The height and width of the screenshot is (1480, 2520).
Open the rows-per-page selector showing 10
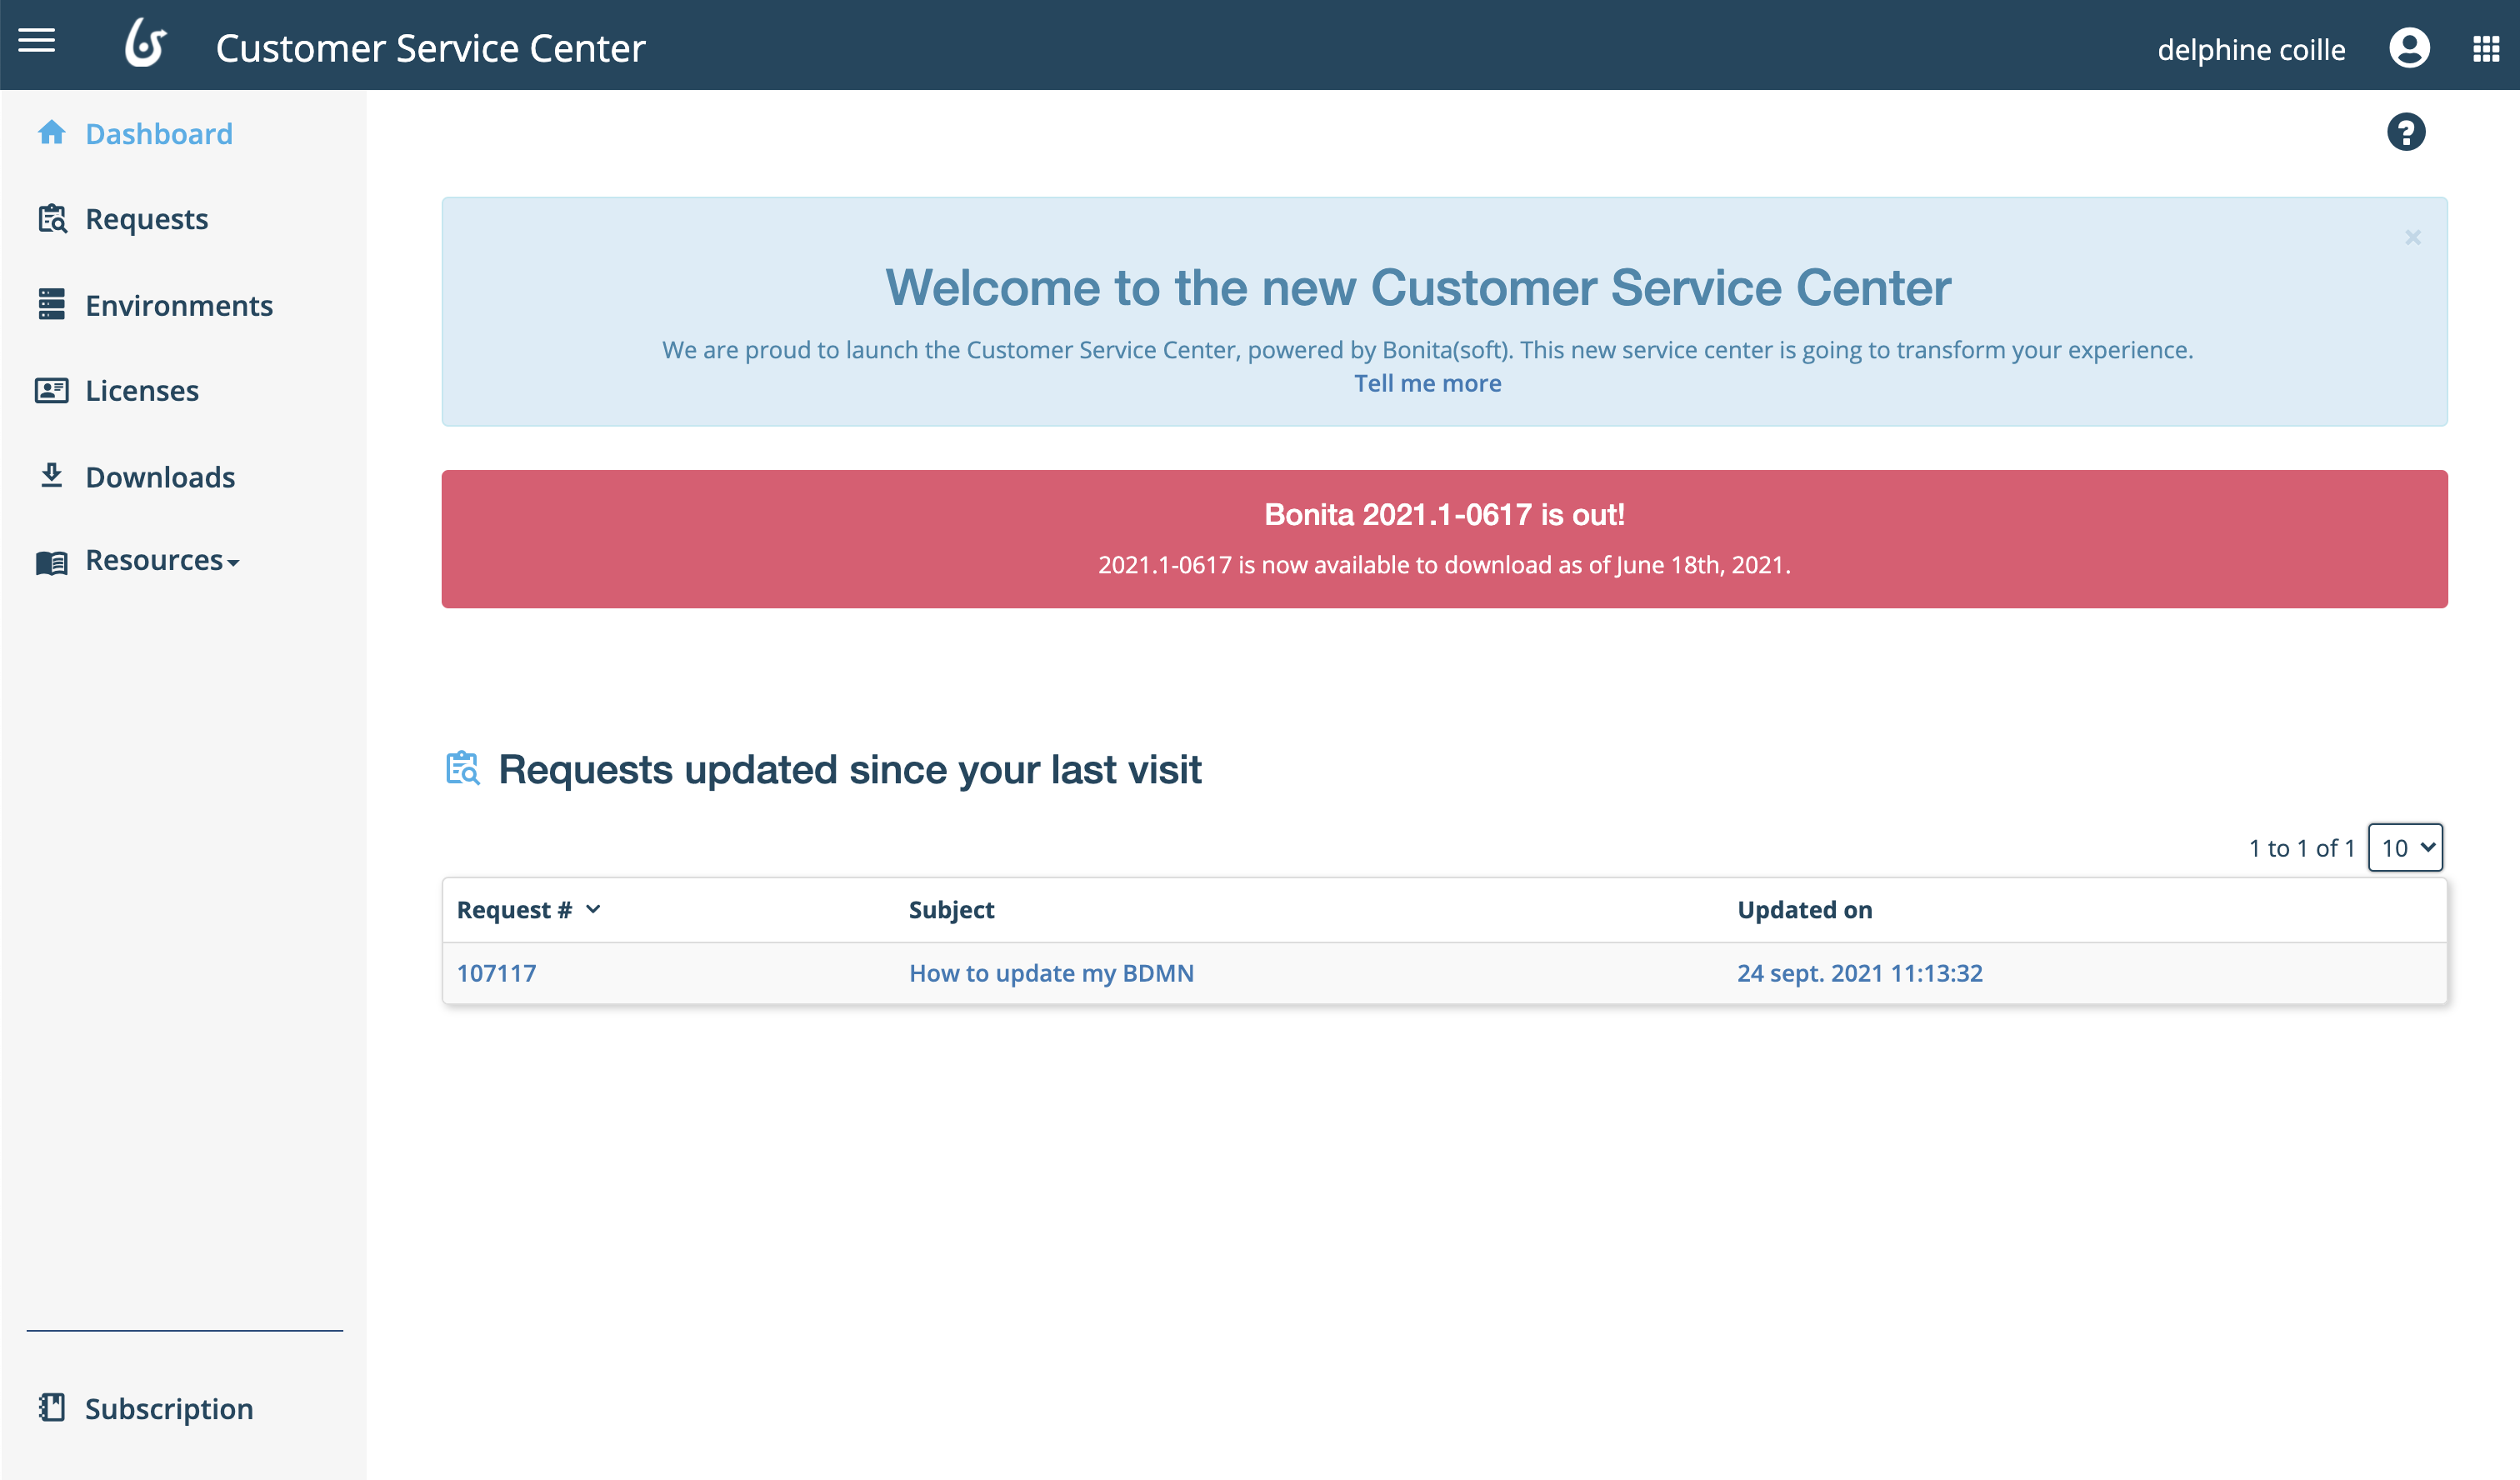click(2405, 848)
